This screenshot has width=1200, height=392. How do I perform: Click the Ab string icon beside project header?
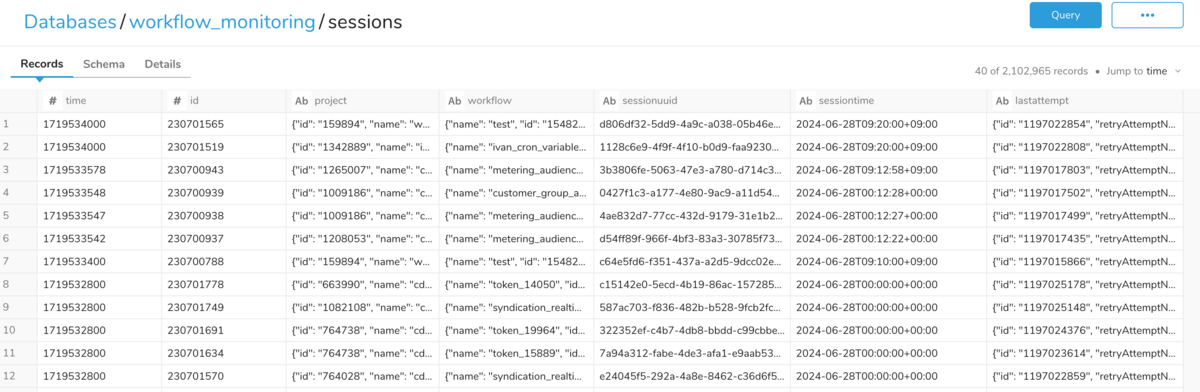pyautogui.click(x=301, y=101)
